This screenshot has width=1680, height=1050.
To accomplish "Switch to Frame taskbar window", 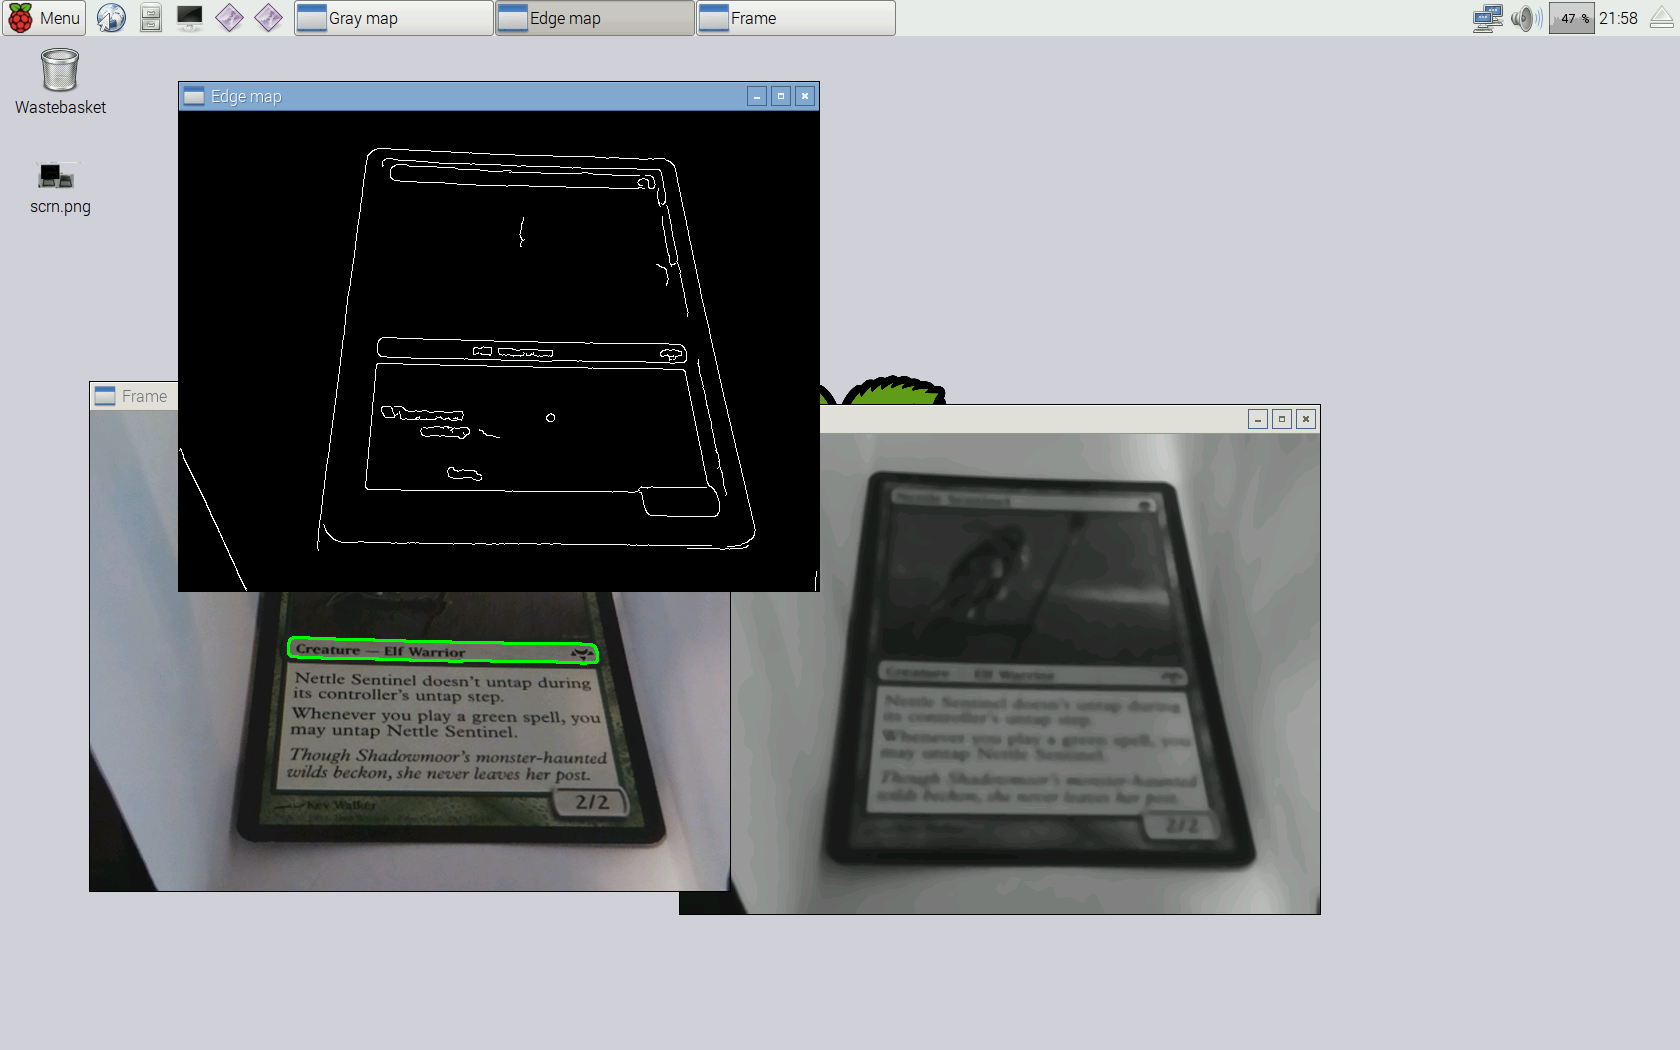I will click(x=796, y=18).
